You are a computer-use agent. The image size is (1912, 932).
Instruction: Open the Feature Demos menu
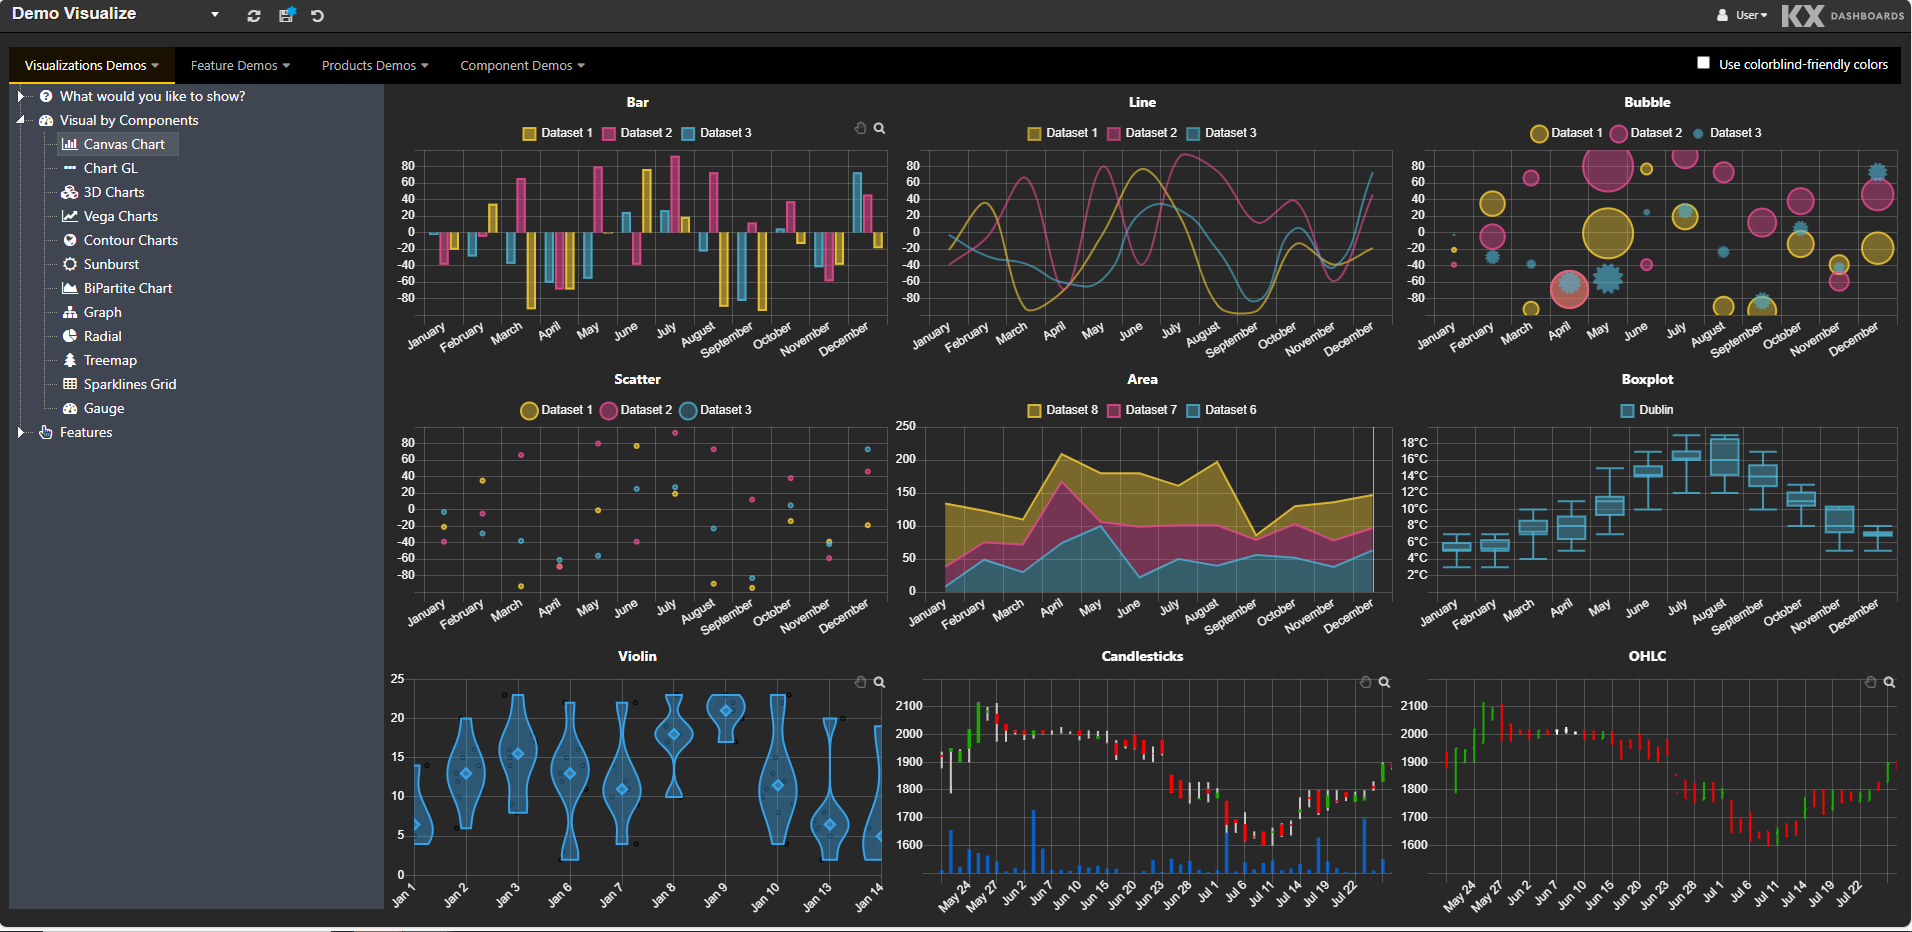pyautogui.click(x=240, y=66)
